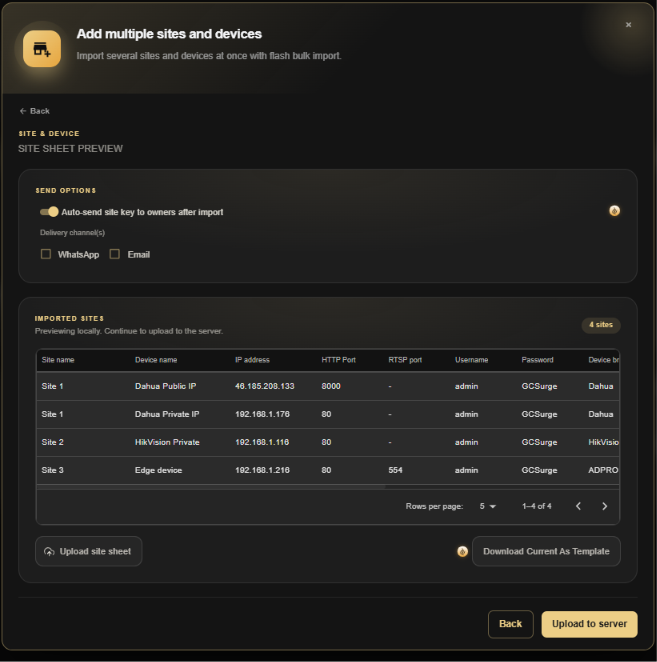Image resolution: width=657 pixels, height=662 pixels.
Task: Go to previous table page arrow
Action: [578, 506]
